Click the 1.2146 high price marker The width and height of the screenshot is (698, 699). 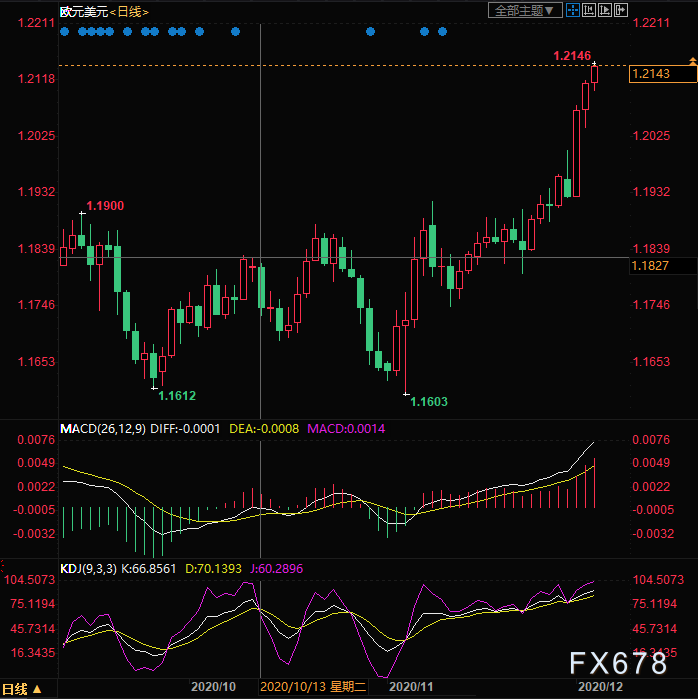click(570, 54)
